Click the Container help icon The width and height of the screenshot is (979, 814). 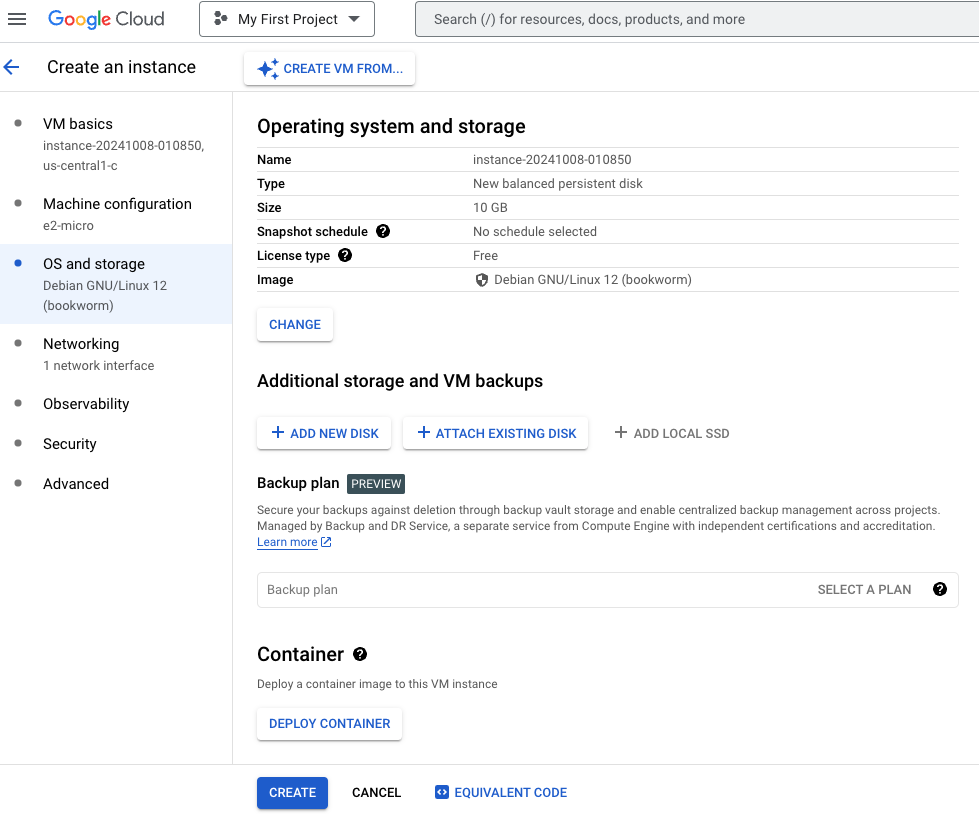[x=360, y=654]
